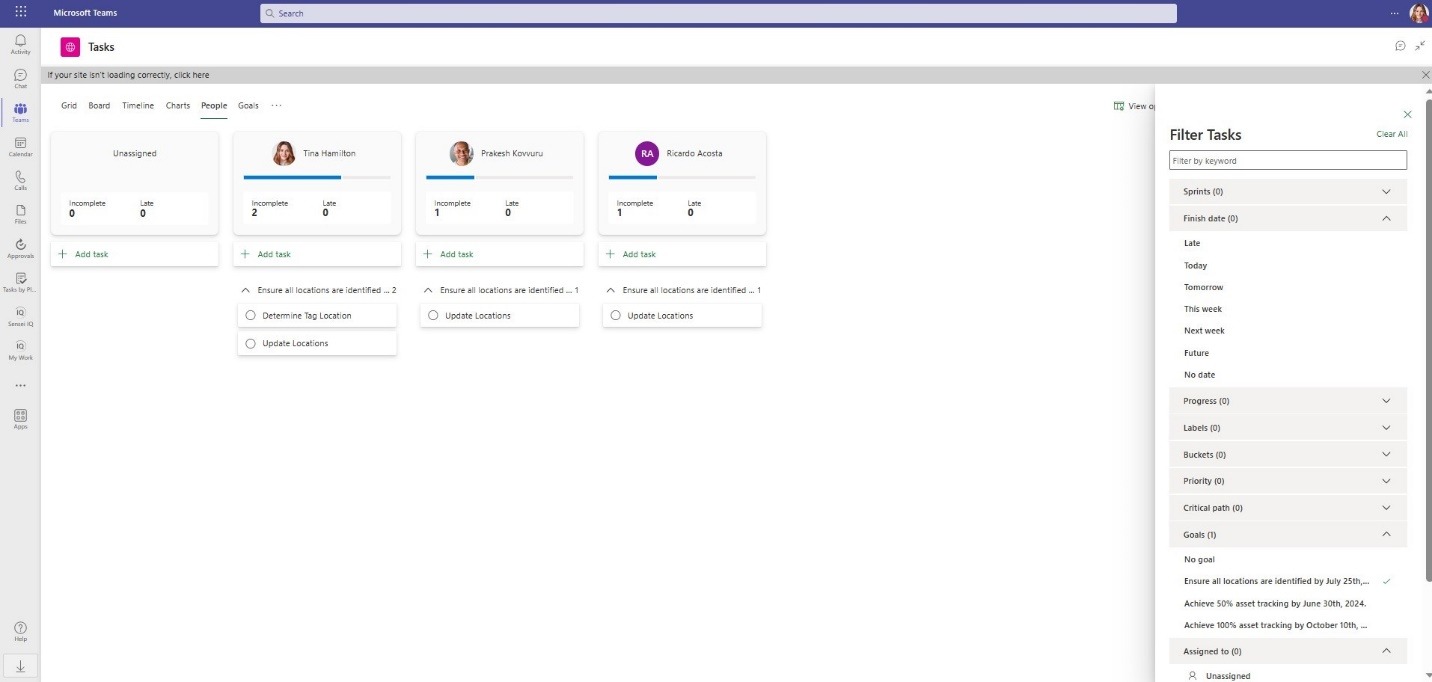This screenshot has width=1432, height=682.
Task: Collapse goal group under Tina Hamilton
Action: click(246, 290)
